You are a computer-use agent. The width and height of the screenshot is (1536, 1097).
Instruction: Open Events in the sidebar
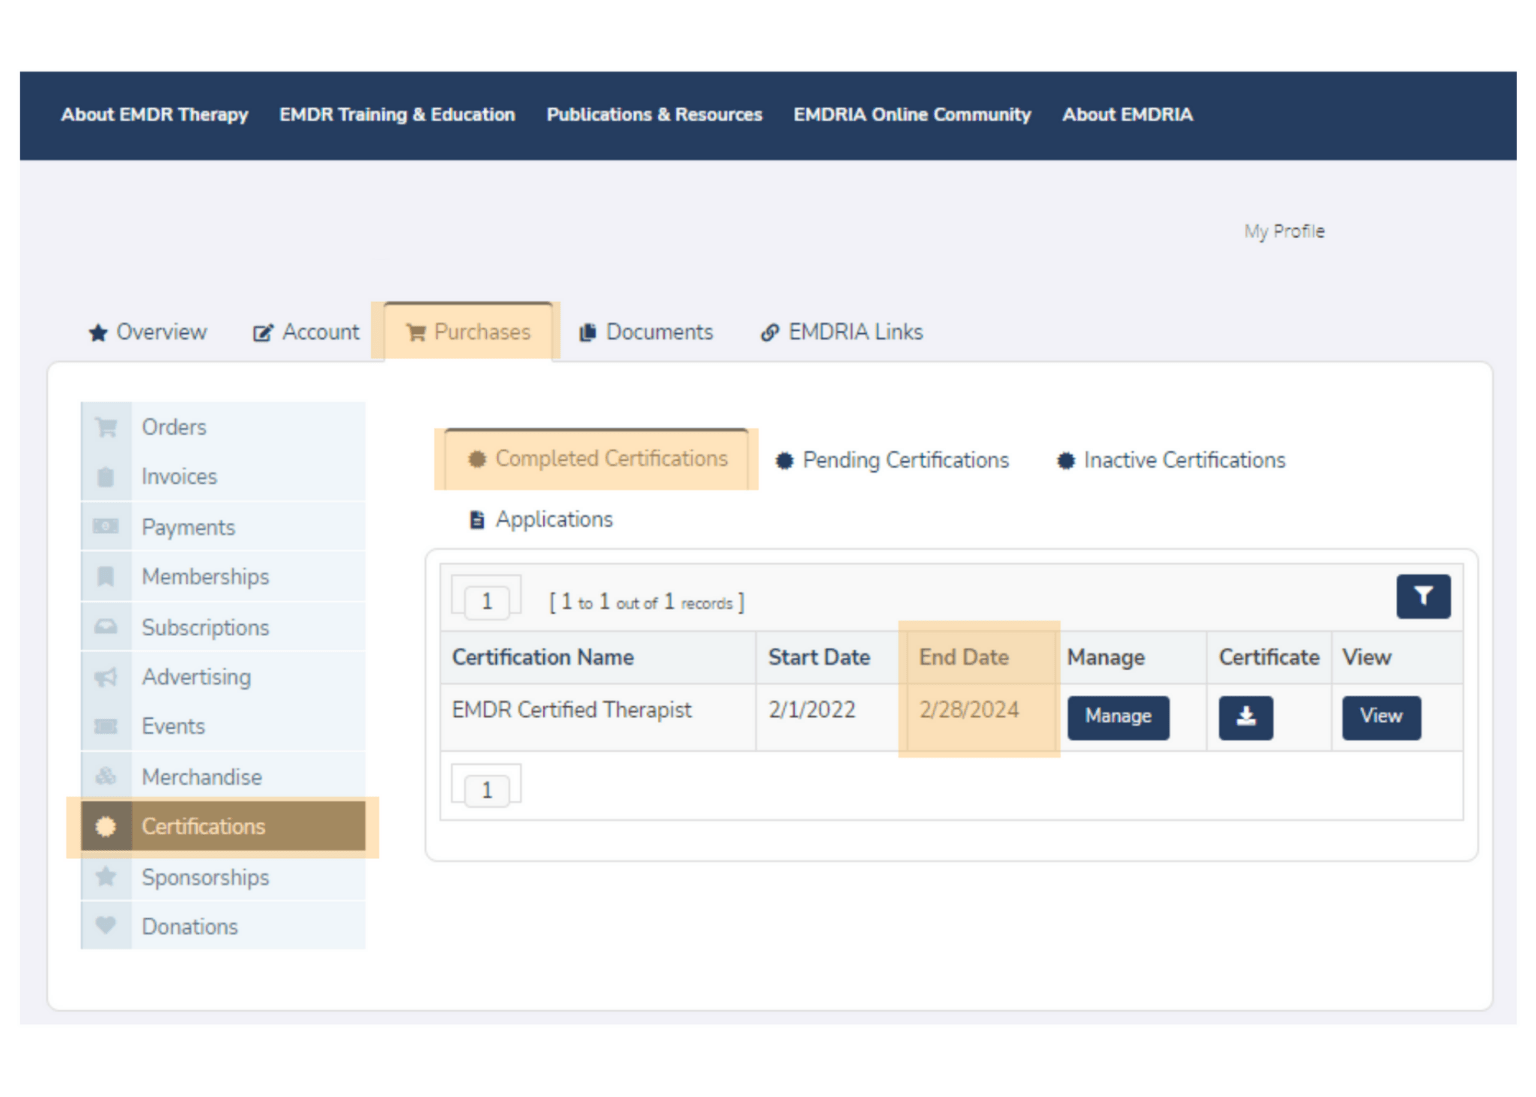tap(223, 727)
